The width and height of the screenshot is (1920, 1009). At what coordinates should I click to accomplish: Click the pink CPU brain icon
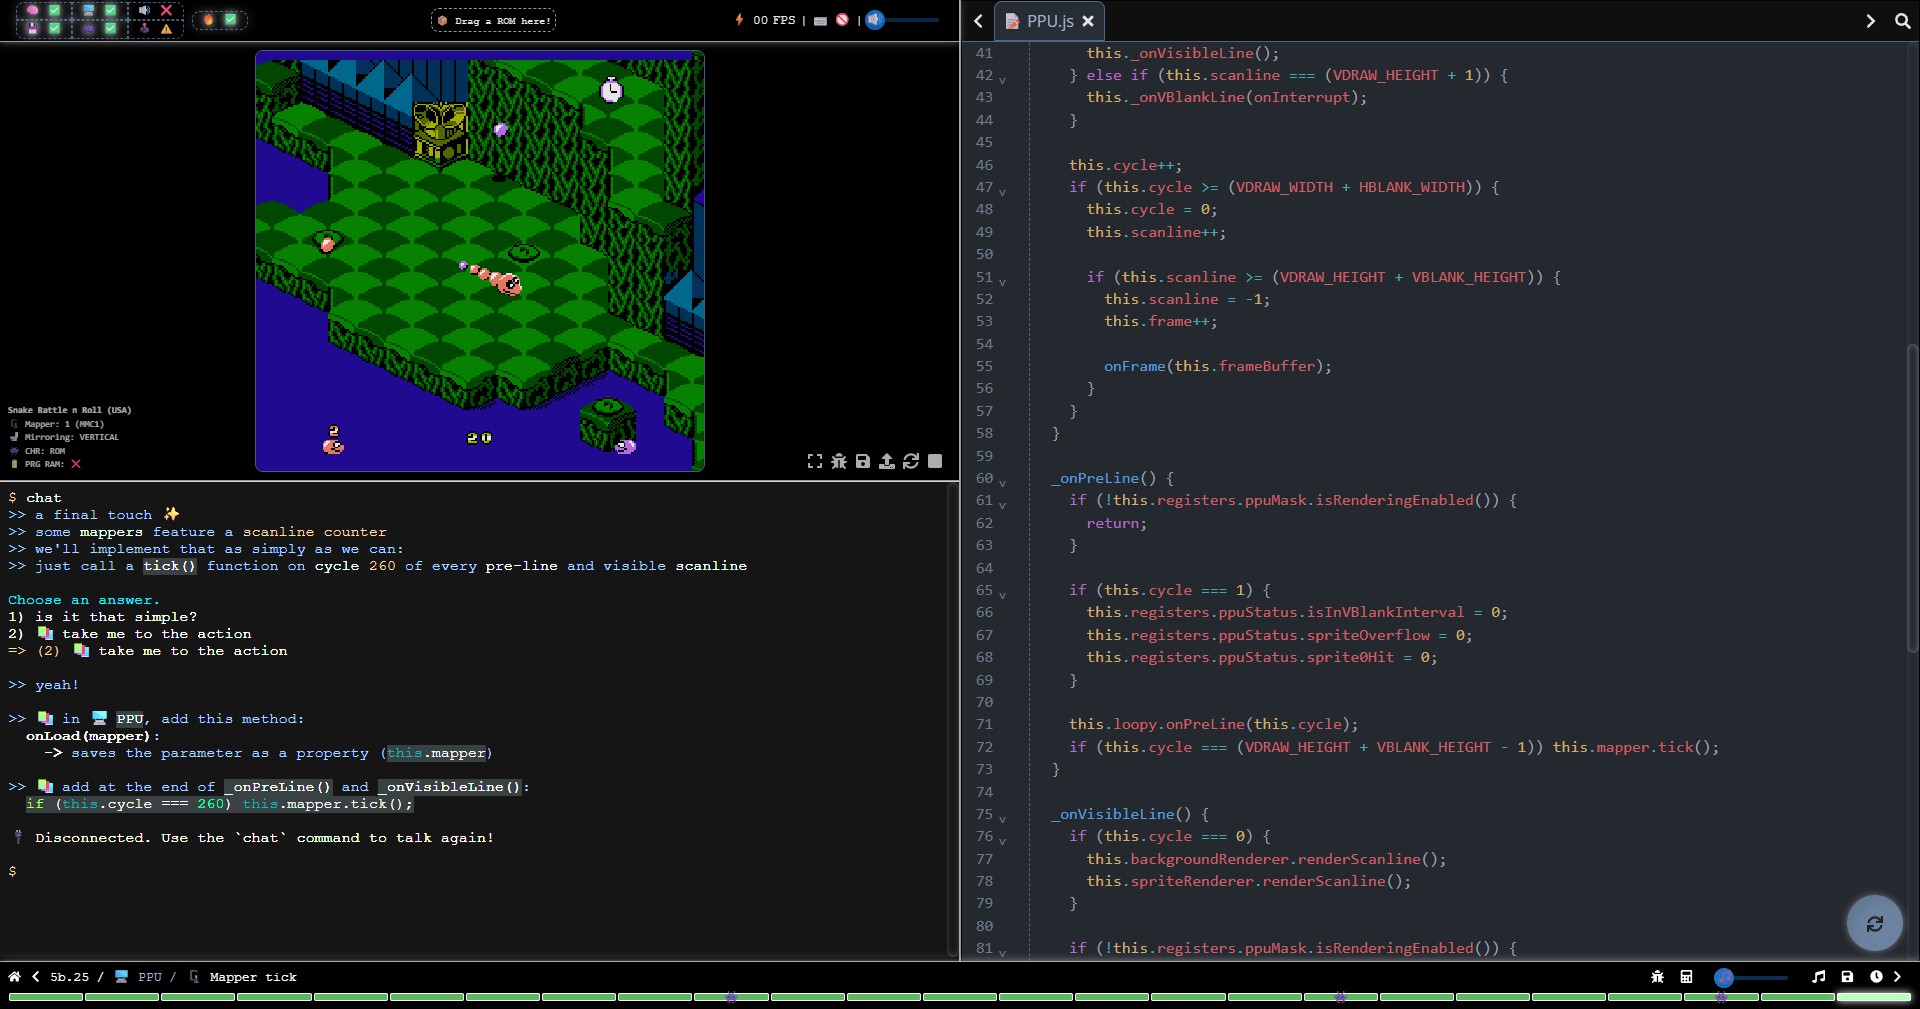coord(33,10)
